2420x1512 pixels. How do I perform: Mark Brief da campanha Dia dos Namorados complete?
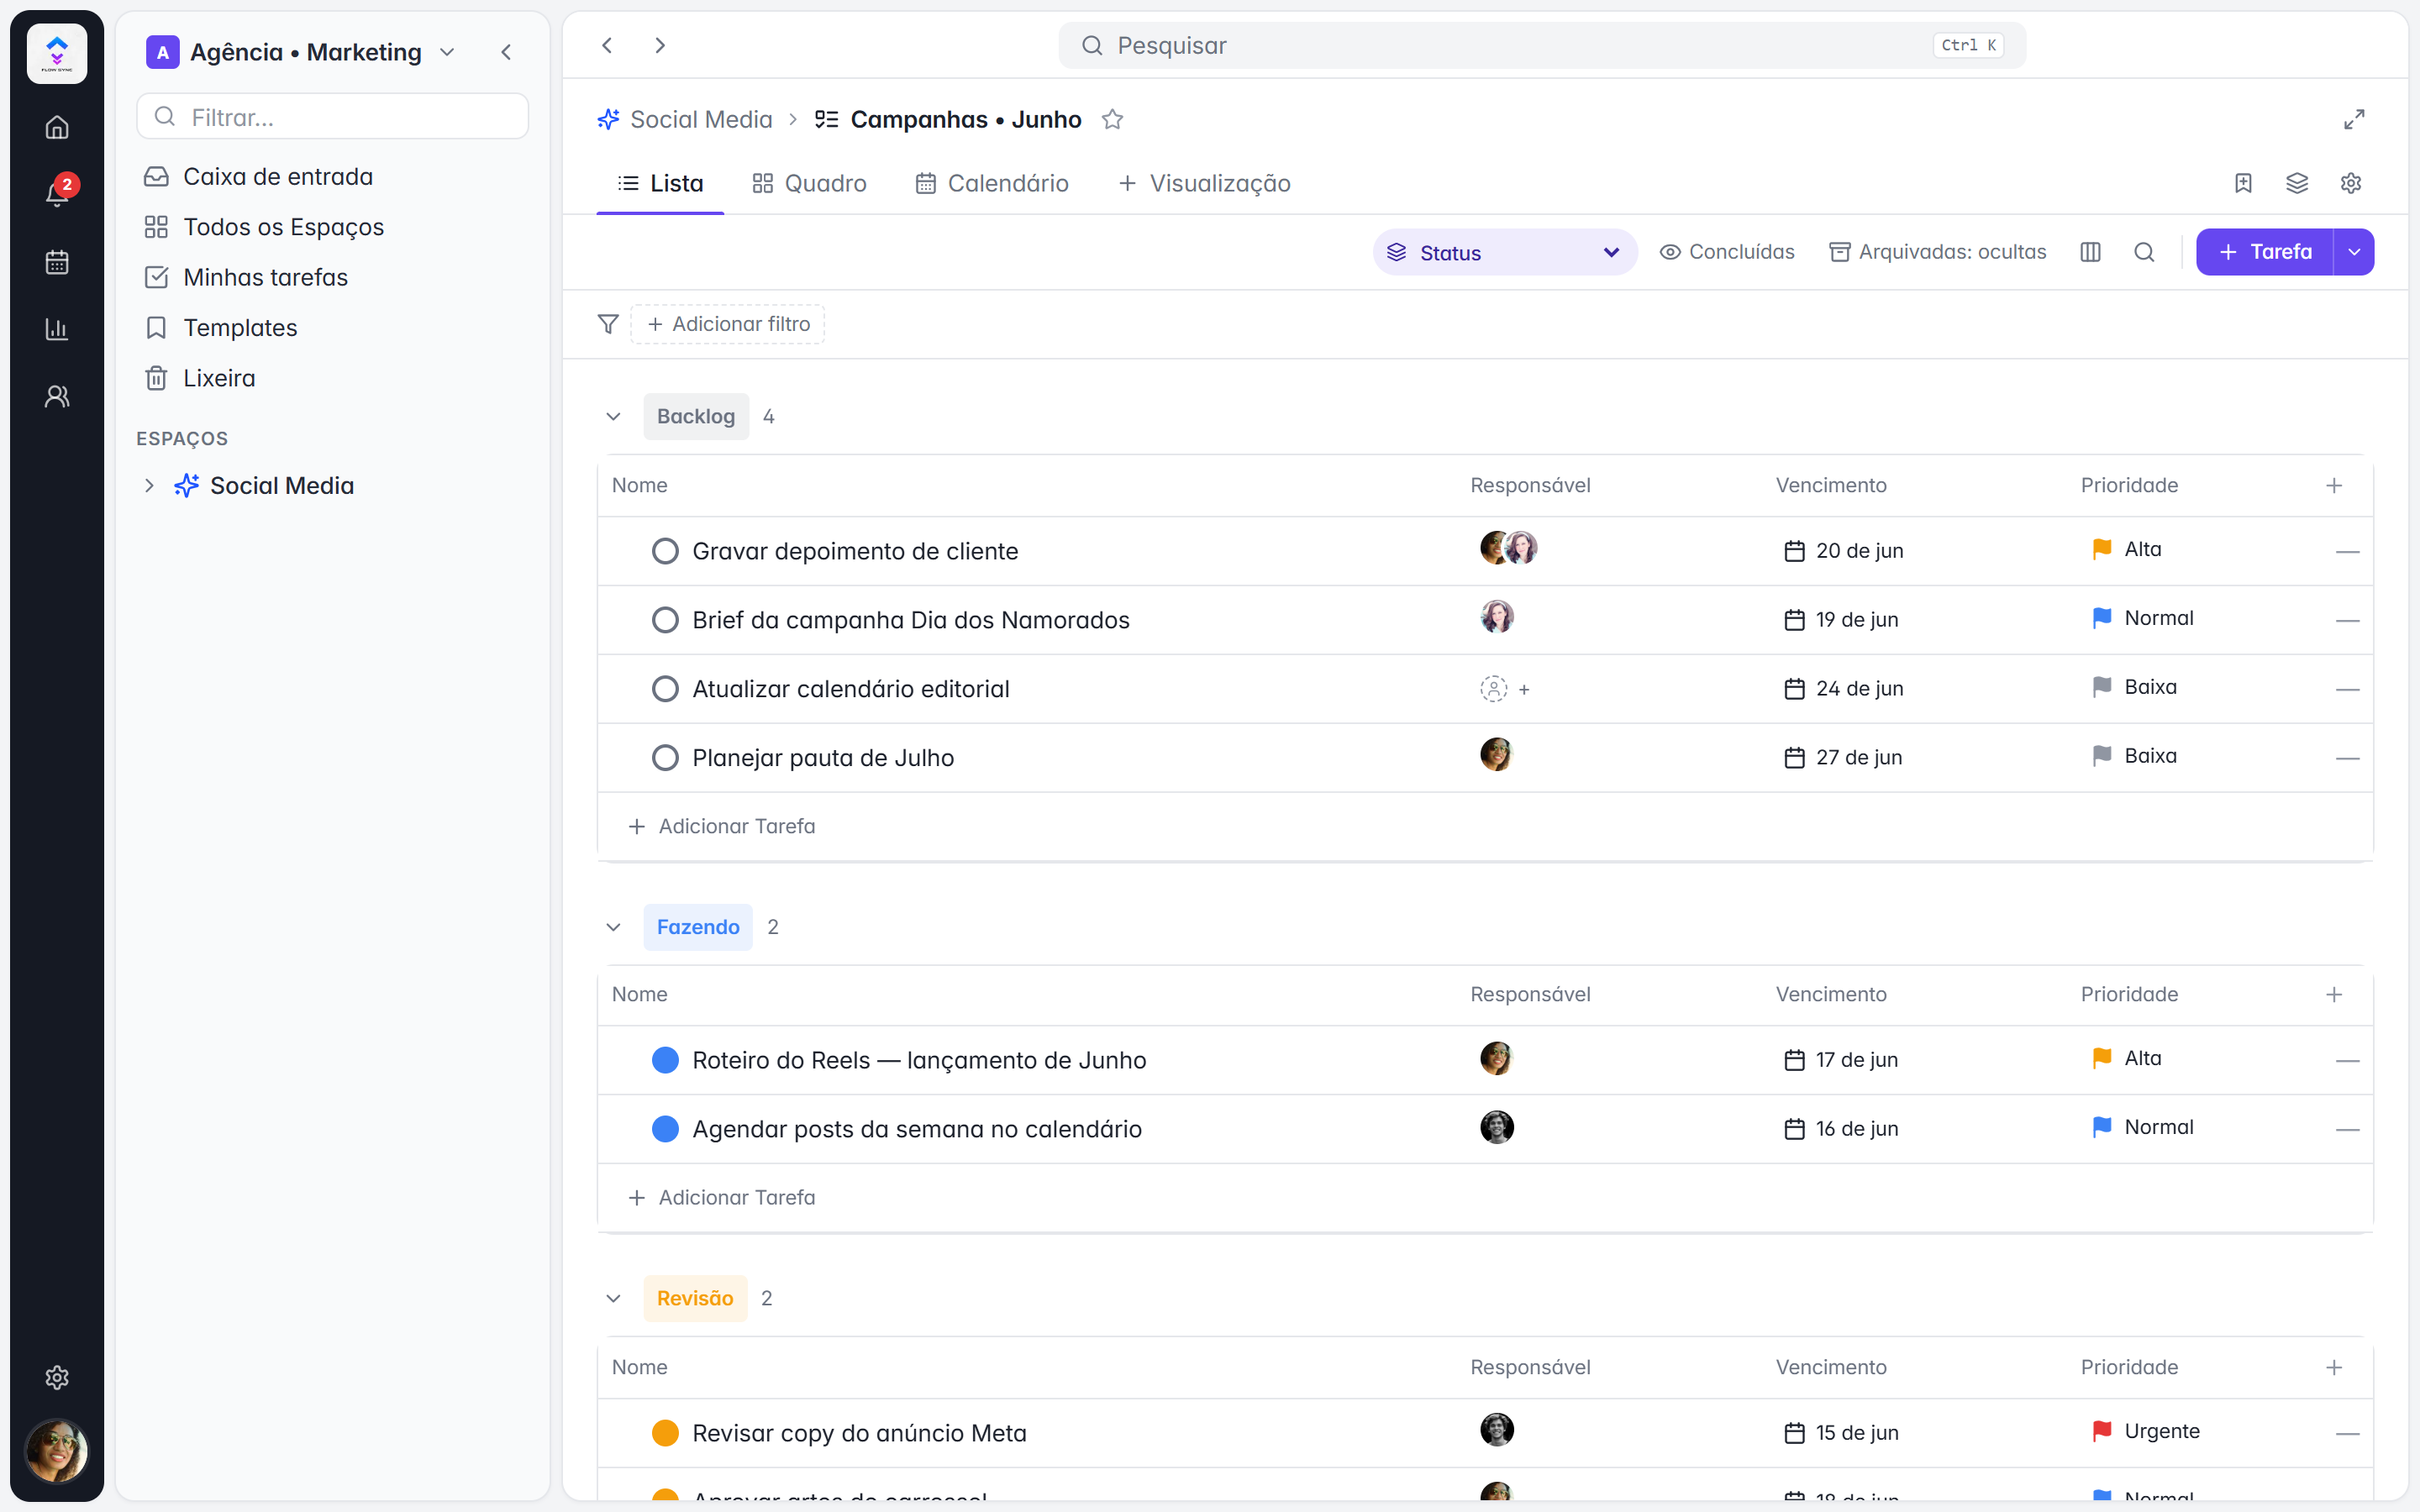pyautogui.click(x=665, y=620)
